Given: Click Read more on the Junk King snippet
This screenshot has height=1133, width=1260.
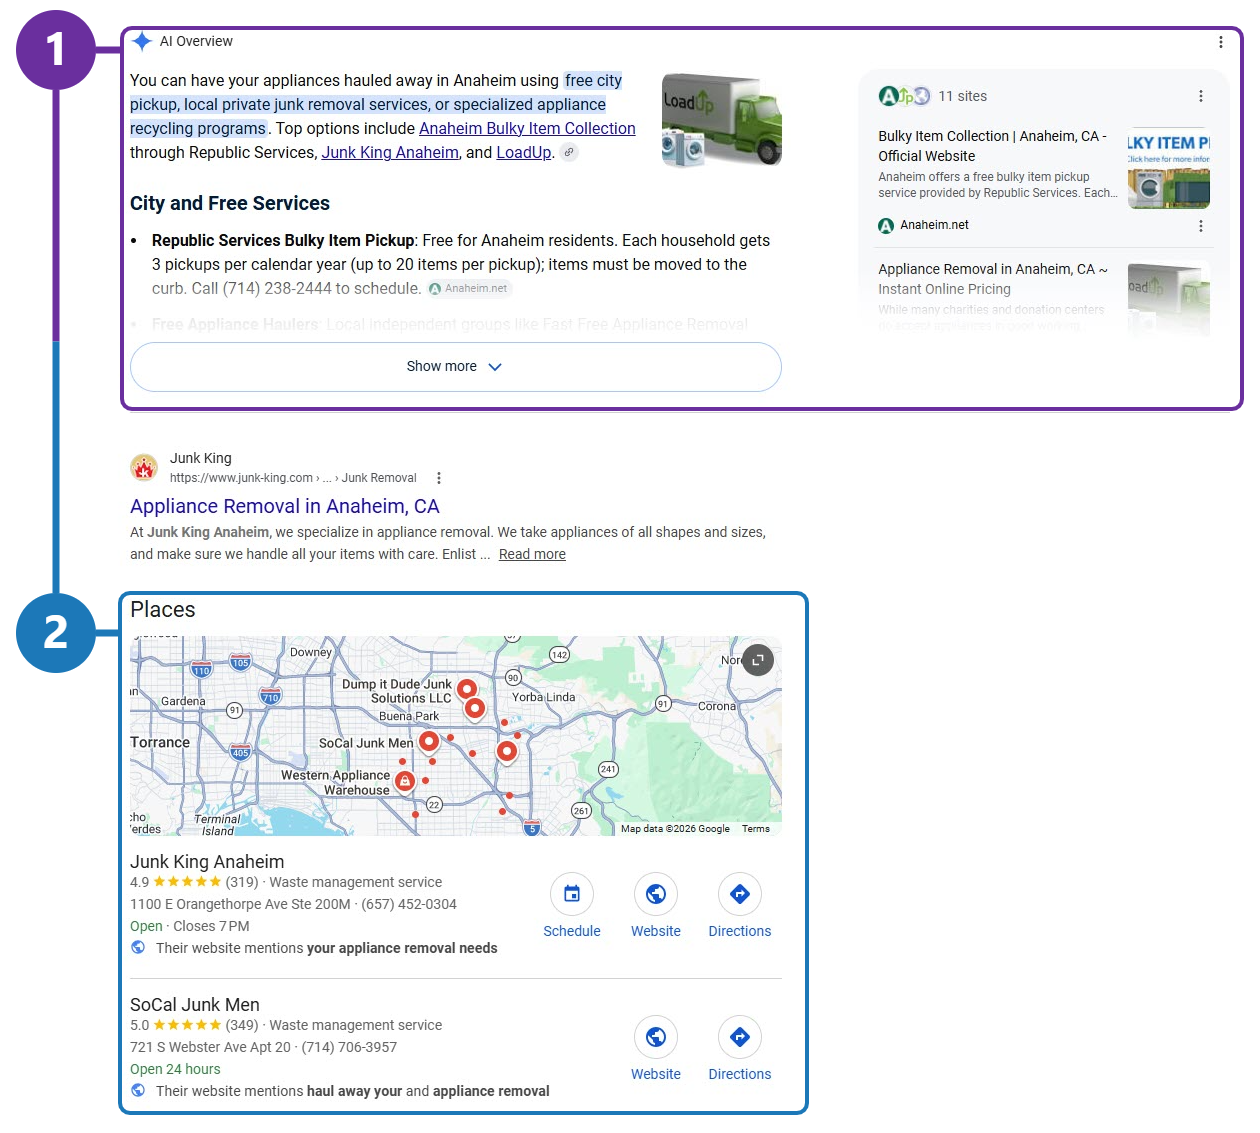Looking at the screenshot, I should pos(532,554).
